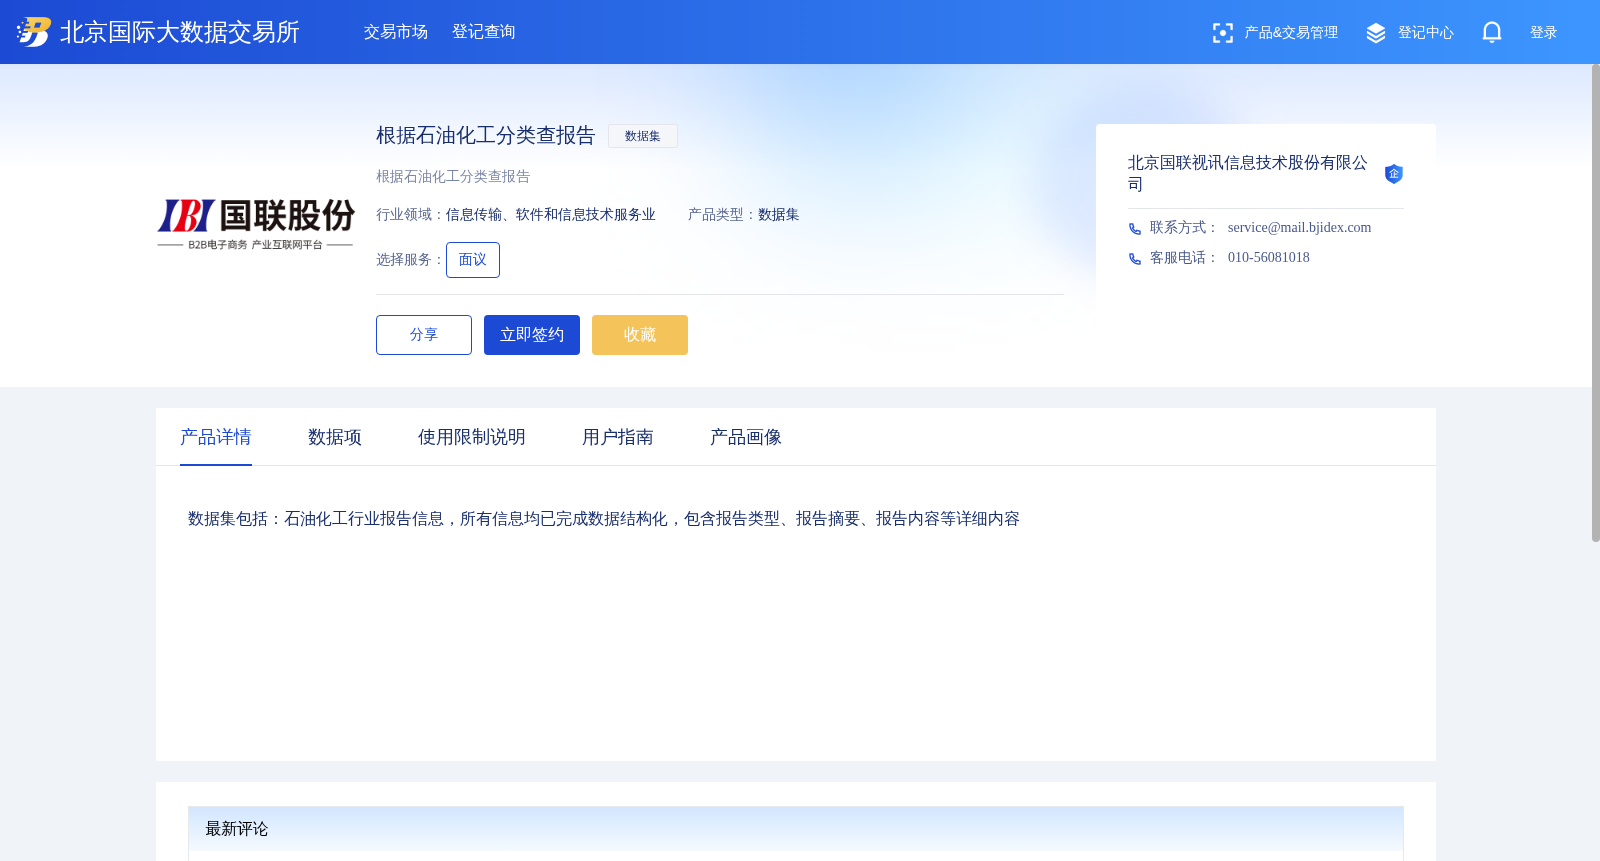Click the phone icon beside 联系方式

pyautogui.click(x=1135, y=229)
